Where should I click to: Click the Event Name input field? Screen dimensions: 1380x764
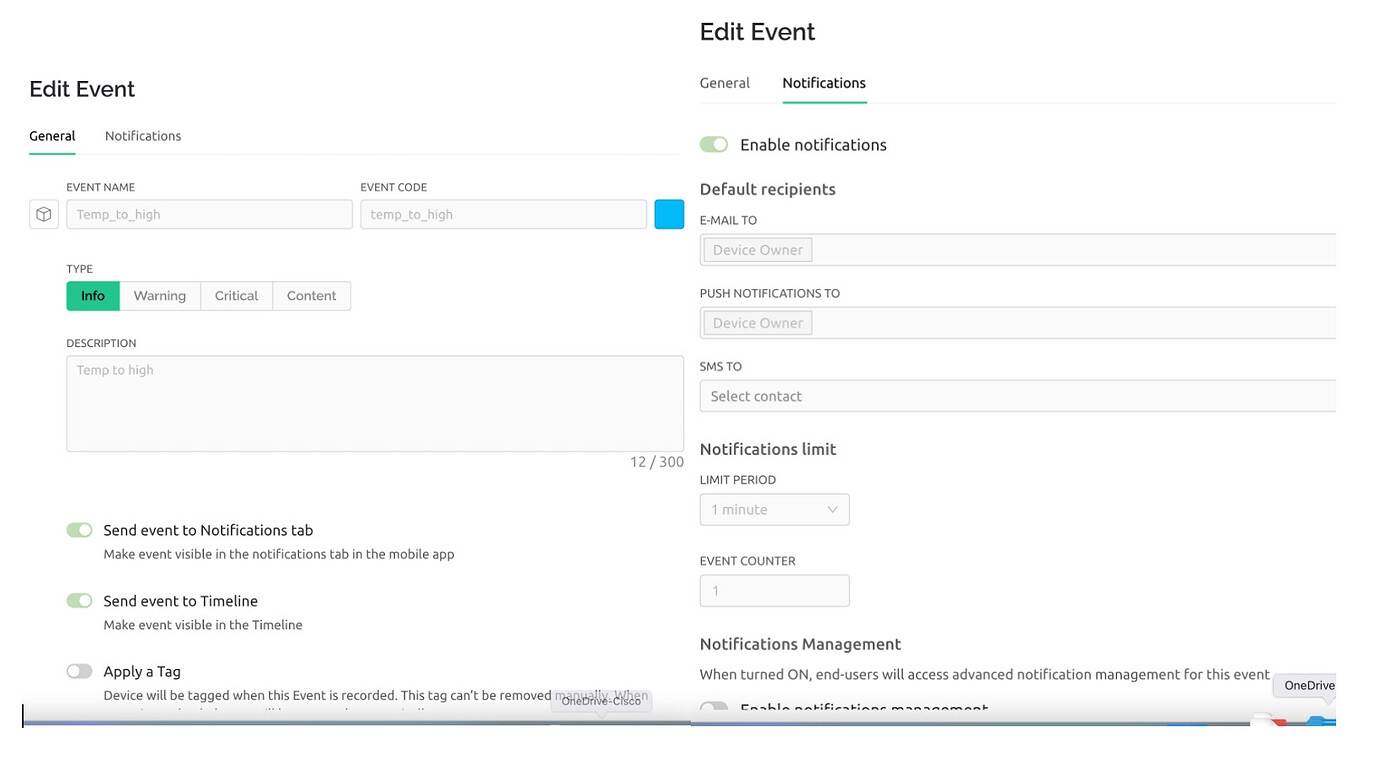pos(209,214)
